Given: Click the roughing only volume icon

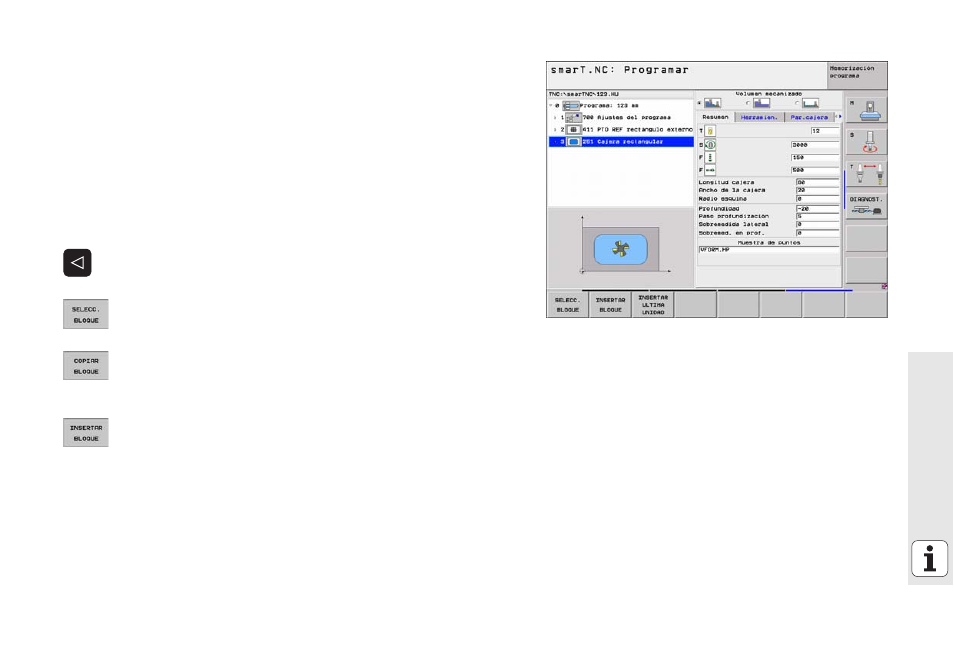Looking at the screenshot, I should pyautogui.click(x=762, y=103).
